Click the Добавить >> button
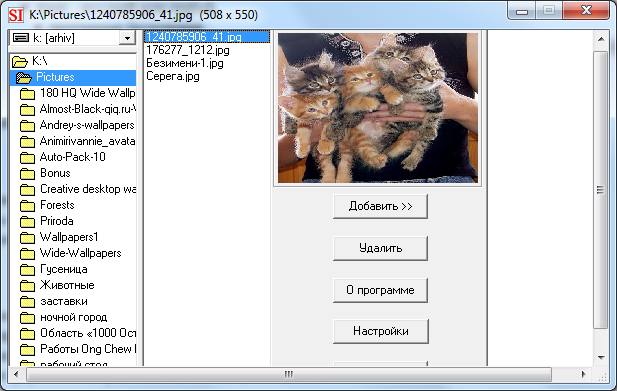 tap(381, 206)
